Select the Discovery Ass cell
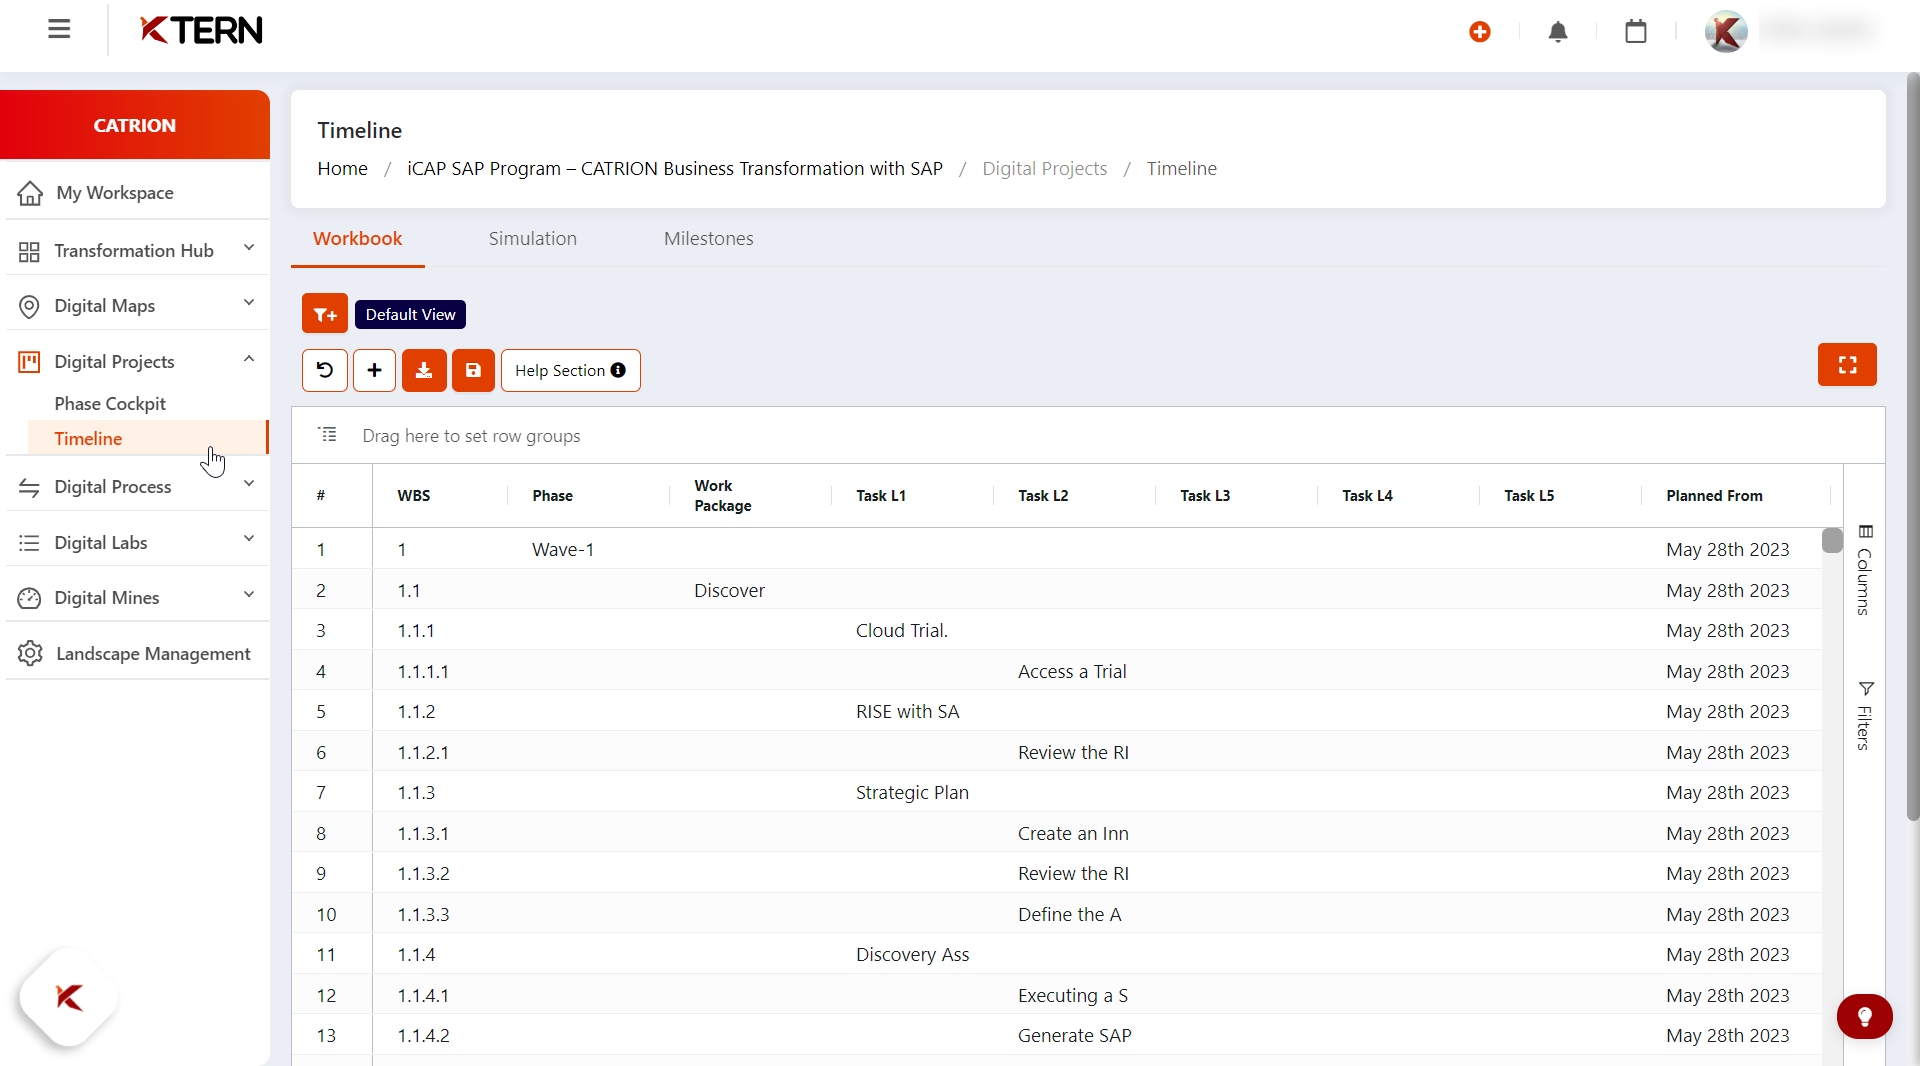This screenshot has width=1920, height=1066. point(912,955)
